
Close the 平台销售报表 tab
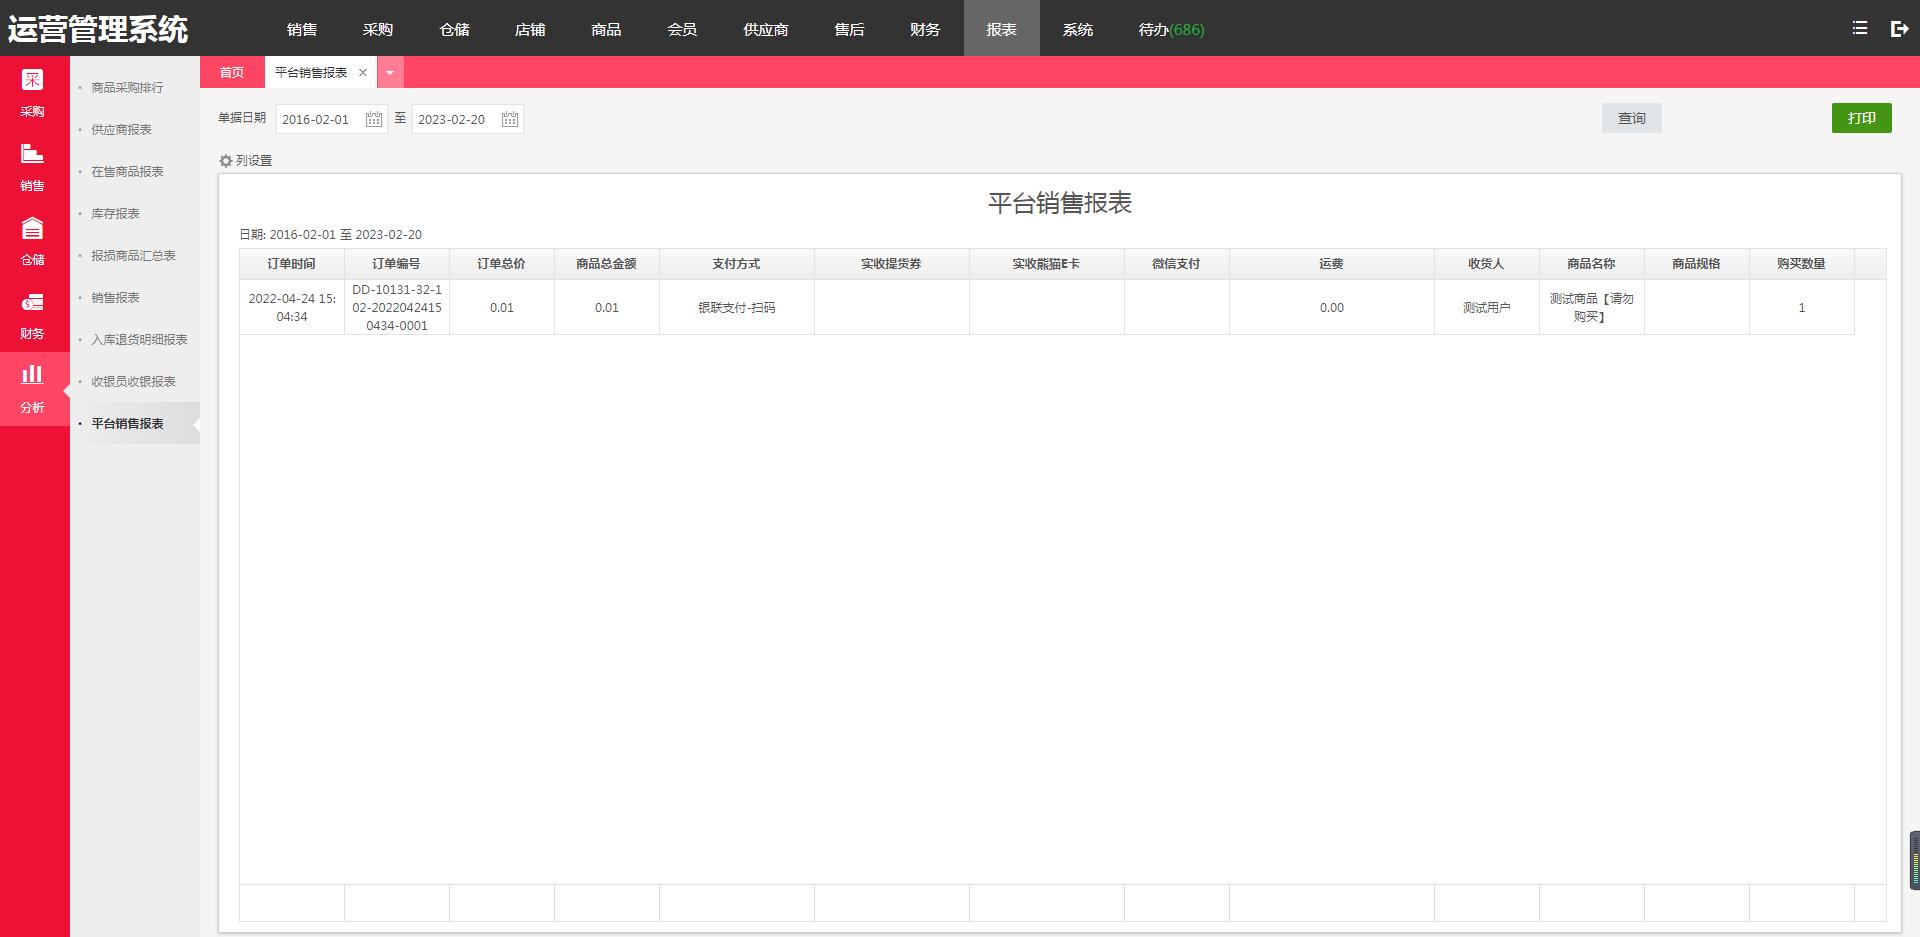363,72
